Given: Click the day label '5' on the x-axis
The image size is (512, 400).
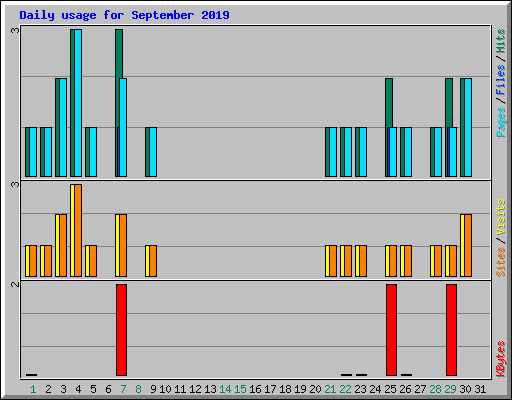Looking at the screenshot, I should [x=93, y=389].
